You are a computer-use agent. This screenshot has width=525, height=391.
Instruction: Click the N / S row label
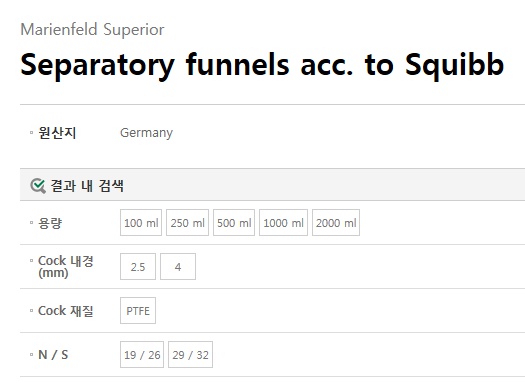pyautogui.click(x=53, y=355)
